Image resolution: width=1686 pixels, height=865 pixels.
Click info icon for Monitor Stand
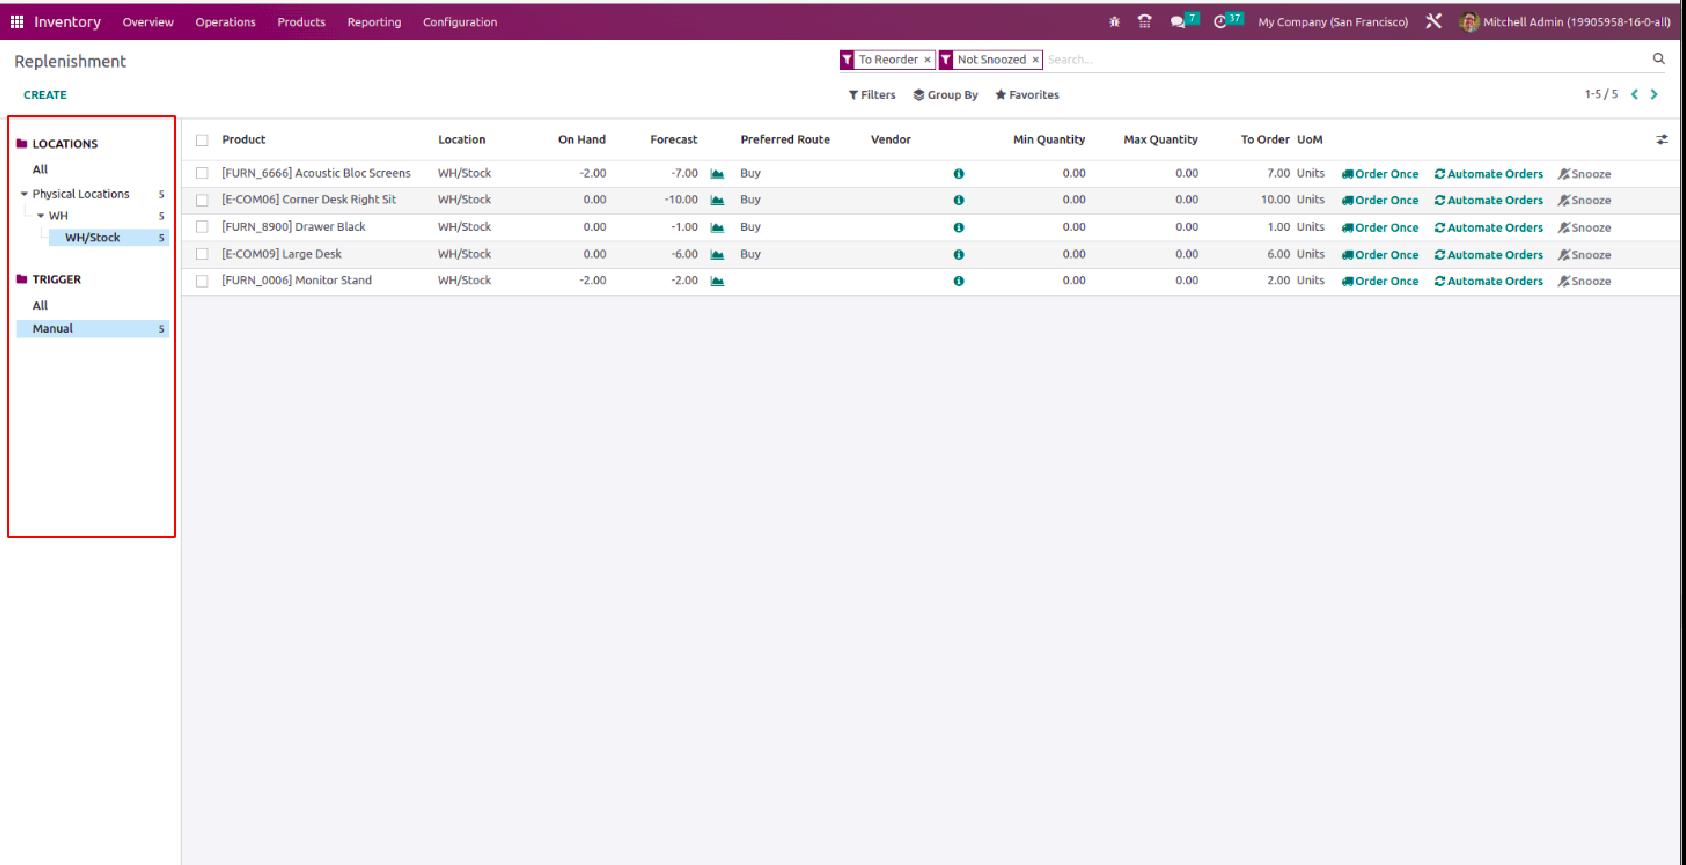point(959,281)
